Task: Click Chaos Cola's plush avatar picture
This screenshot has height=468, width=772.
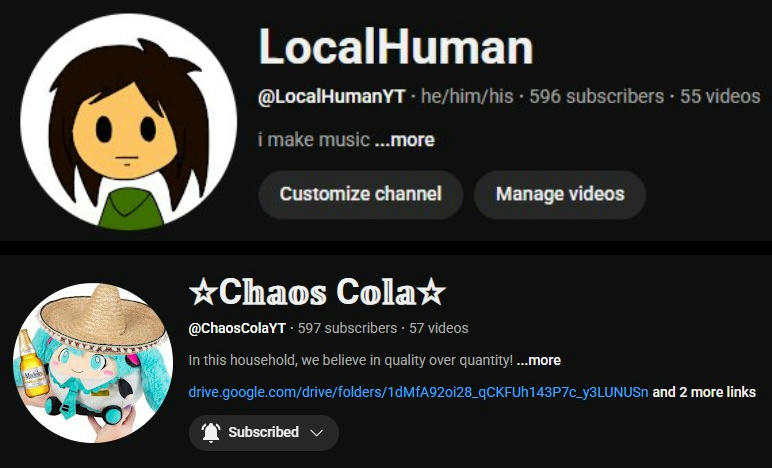Action: (93, 363)
